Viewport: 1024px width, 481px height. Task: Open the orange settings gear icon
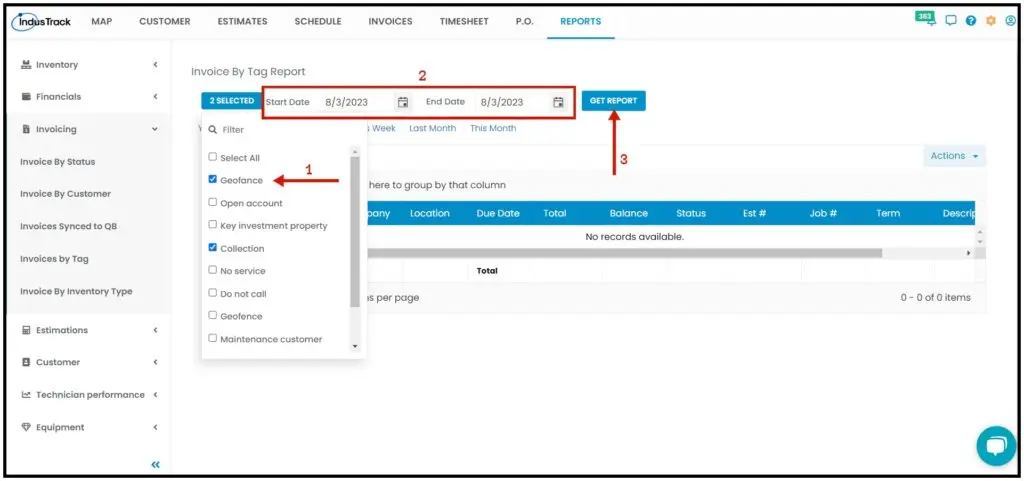click(x=991, y=21)
